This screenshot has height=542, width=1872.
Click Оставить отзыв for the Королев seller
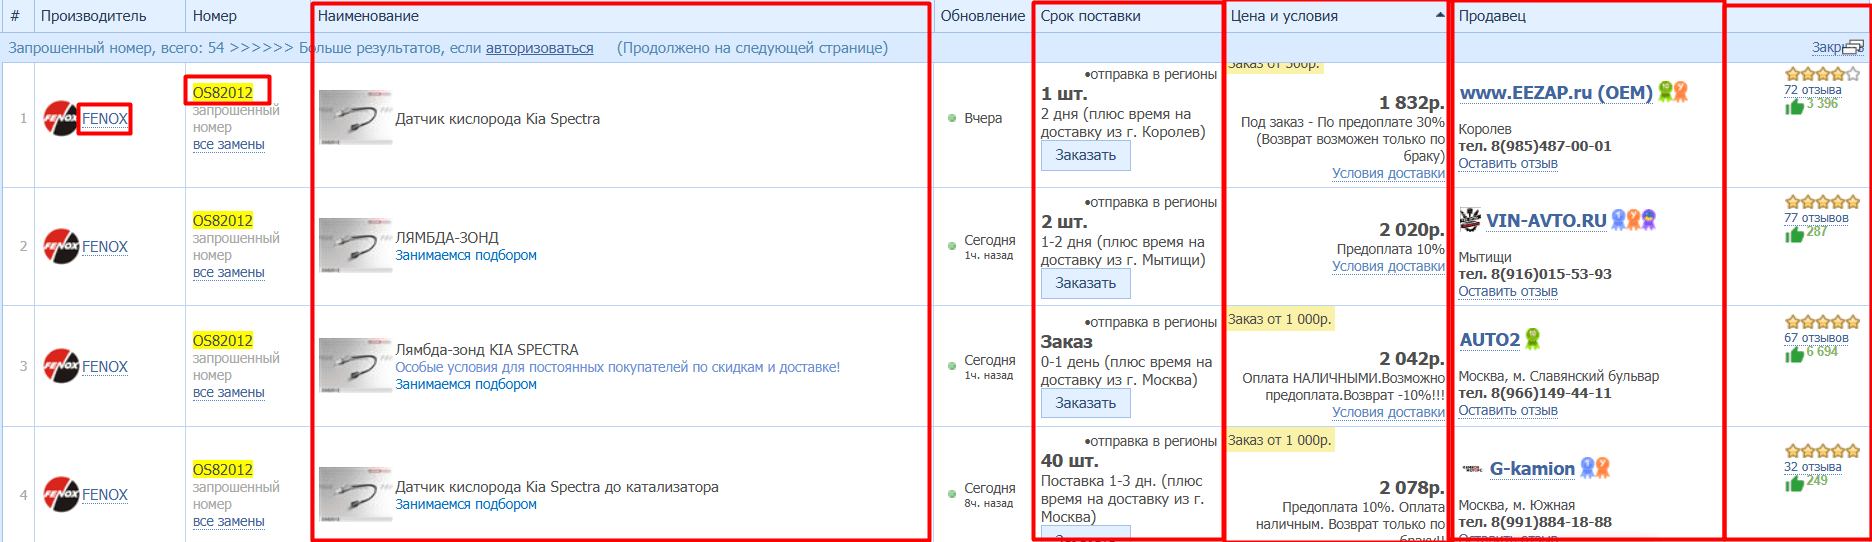pos(1508,163)
